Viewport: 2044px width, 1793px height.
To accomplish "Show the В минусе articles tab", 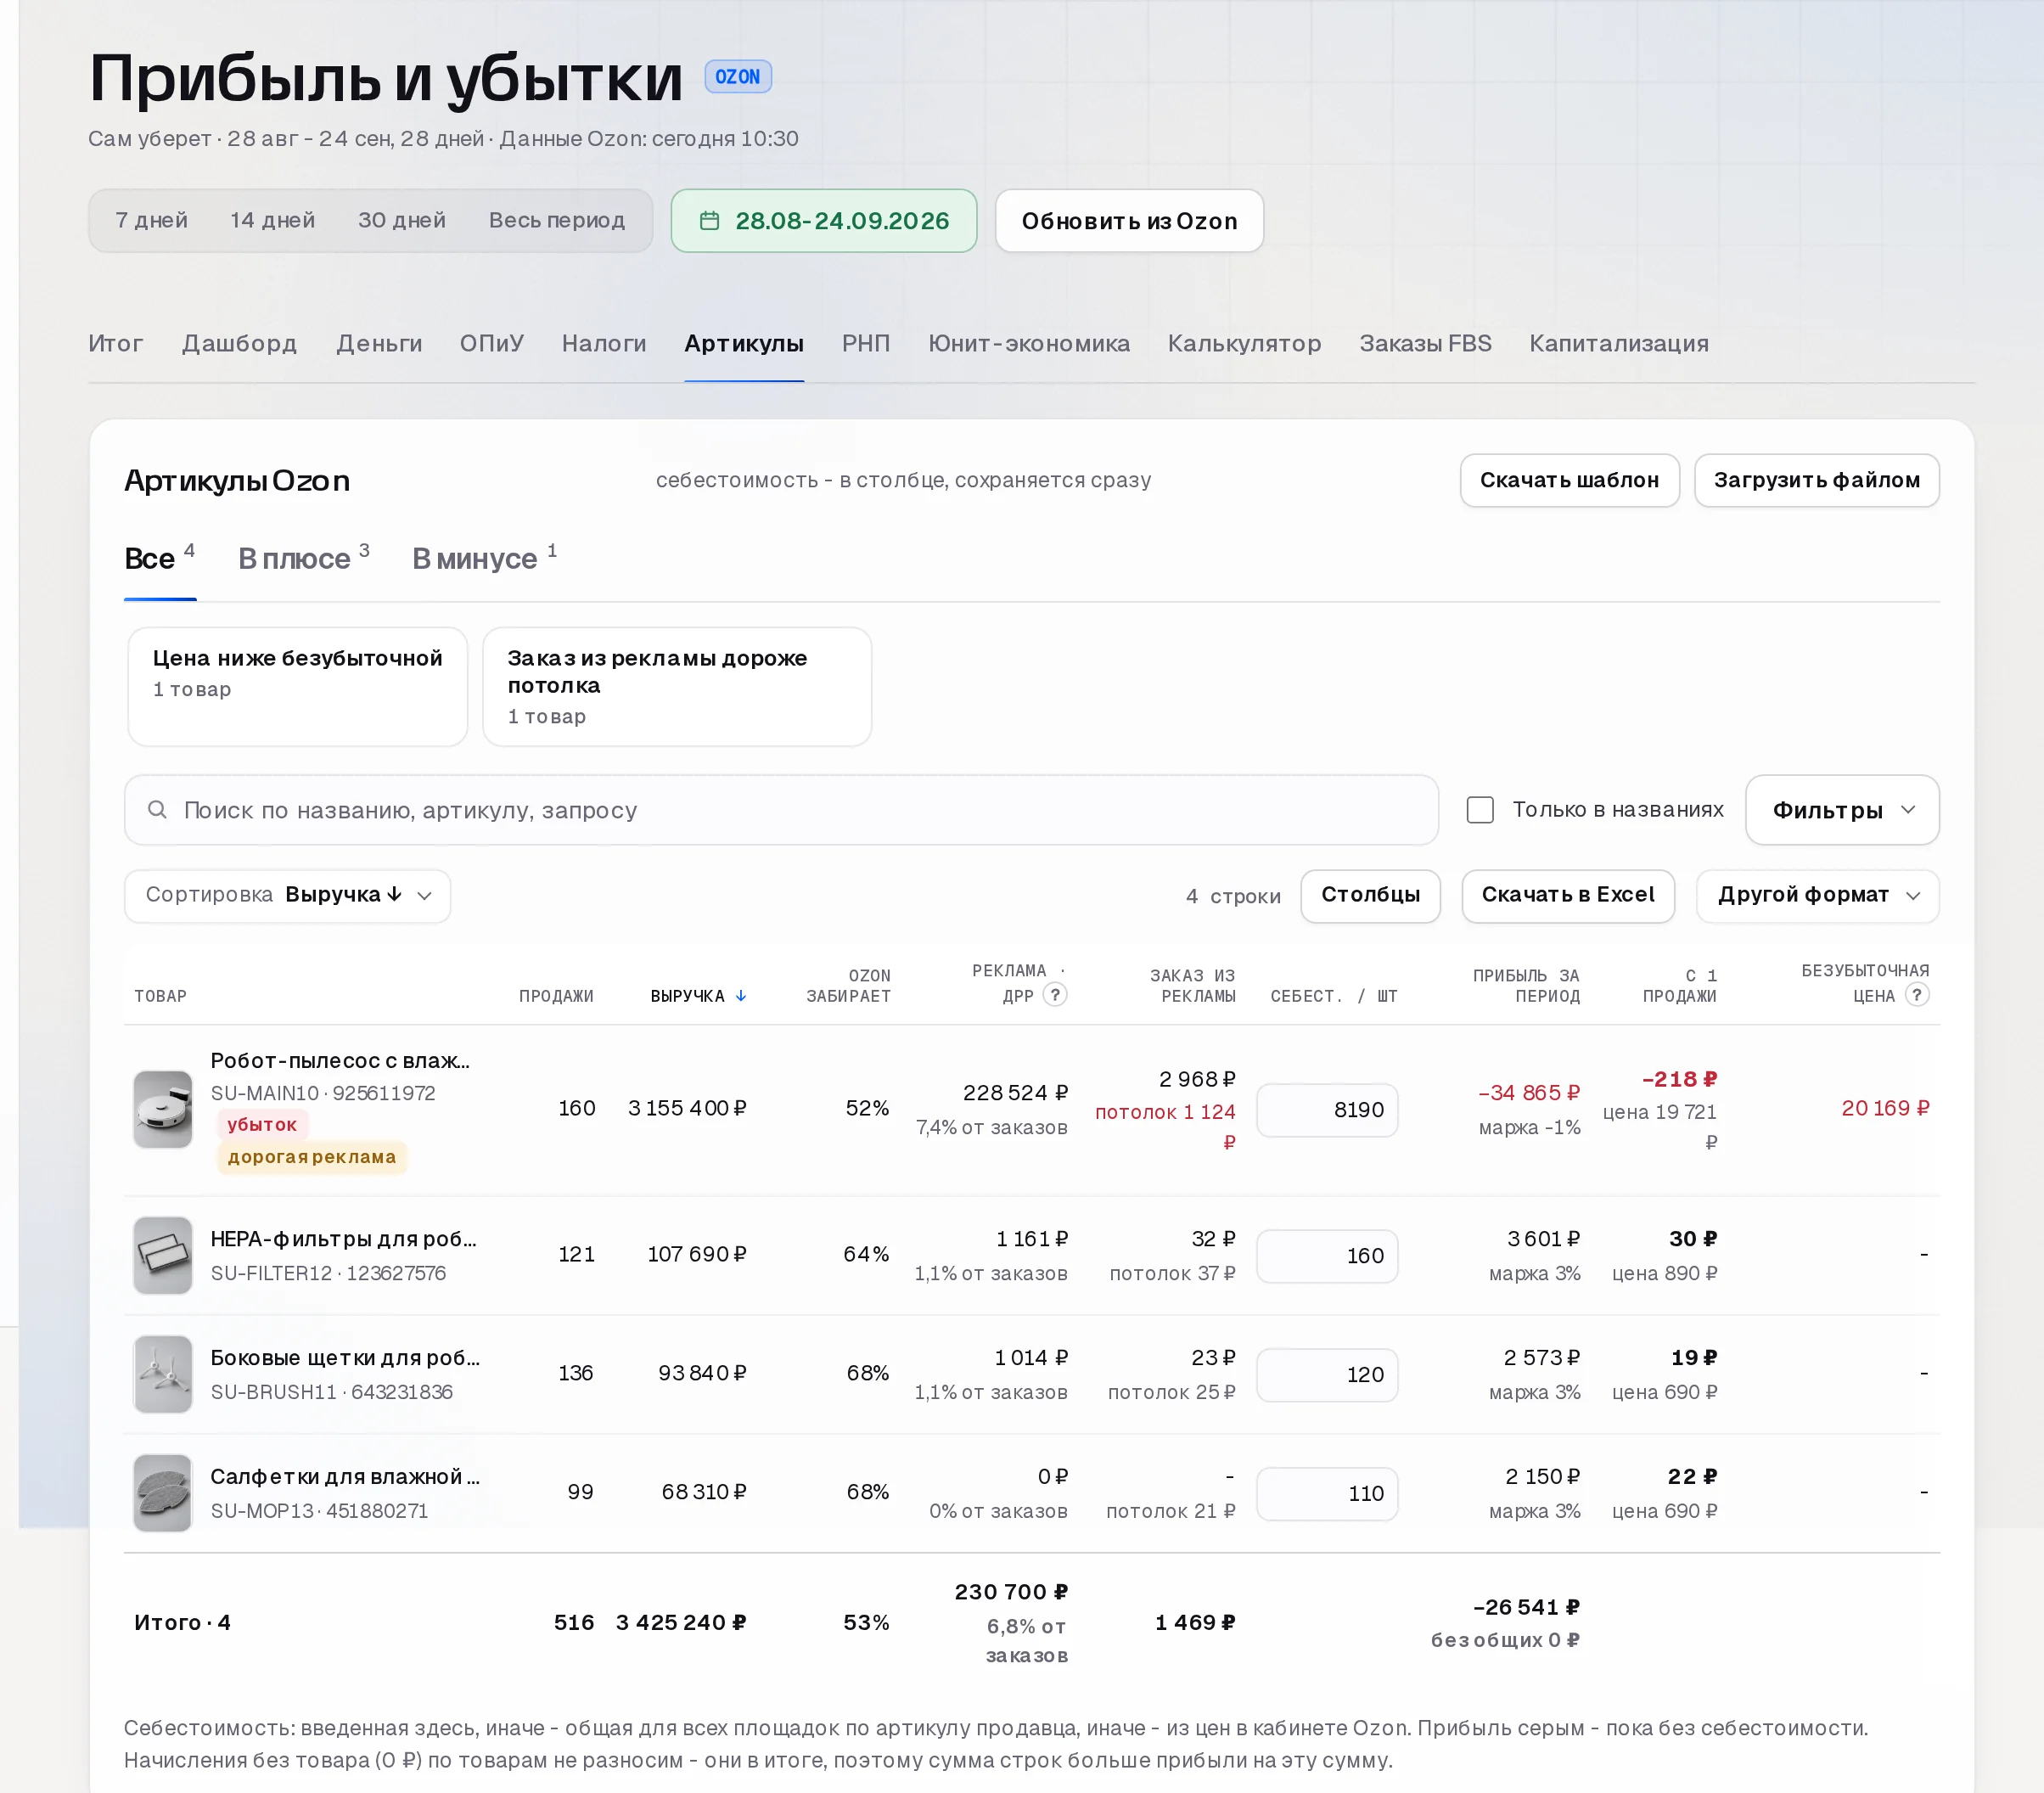I will 485,558.
